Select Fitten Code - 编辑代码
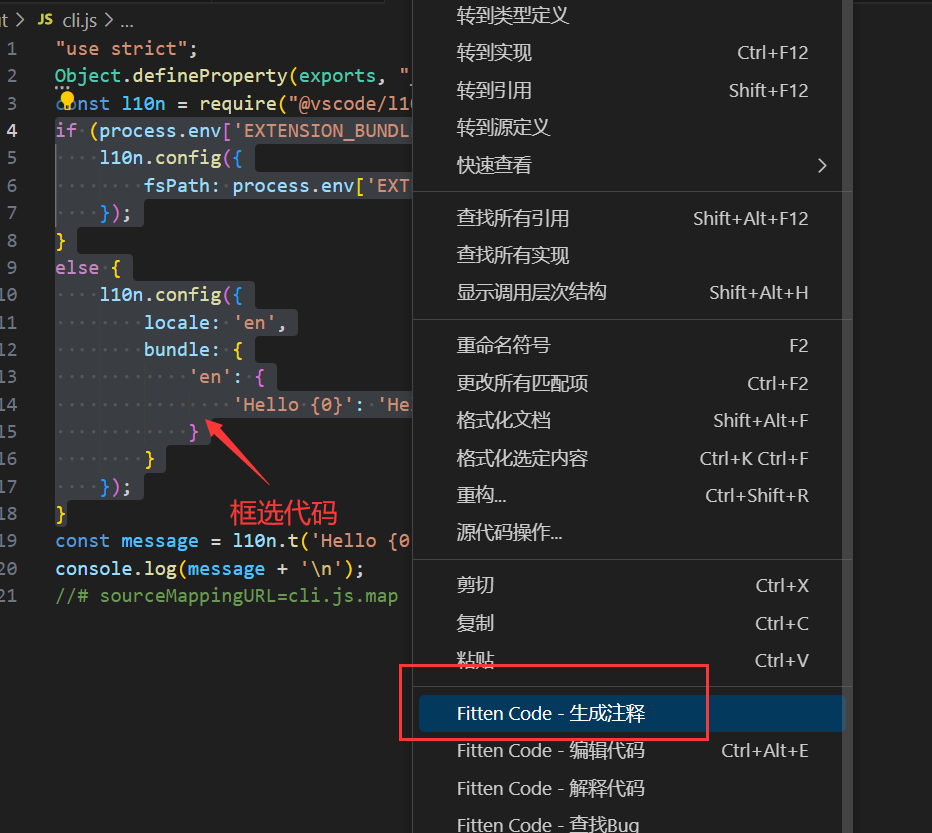This screenshot has height=833, width=932. click(632, 751)
